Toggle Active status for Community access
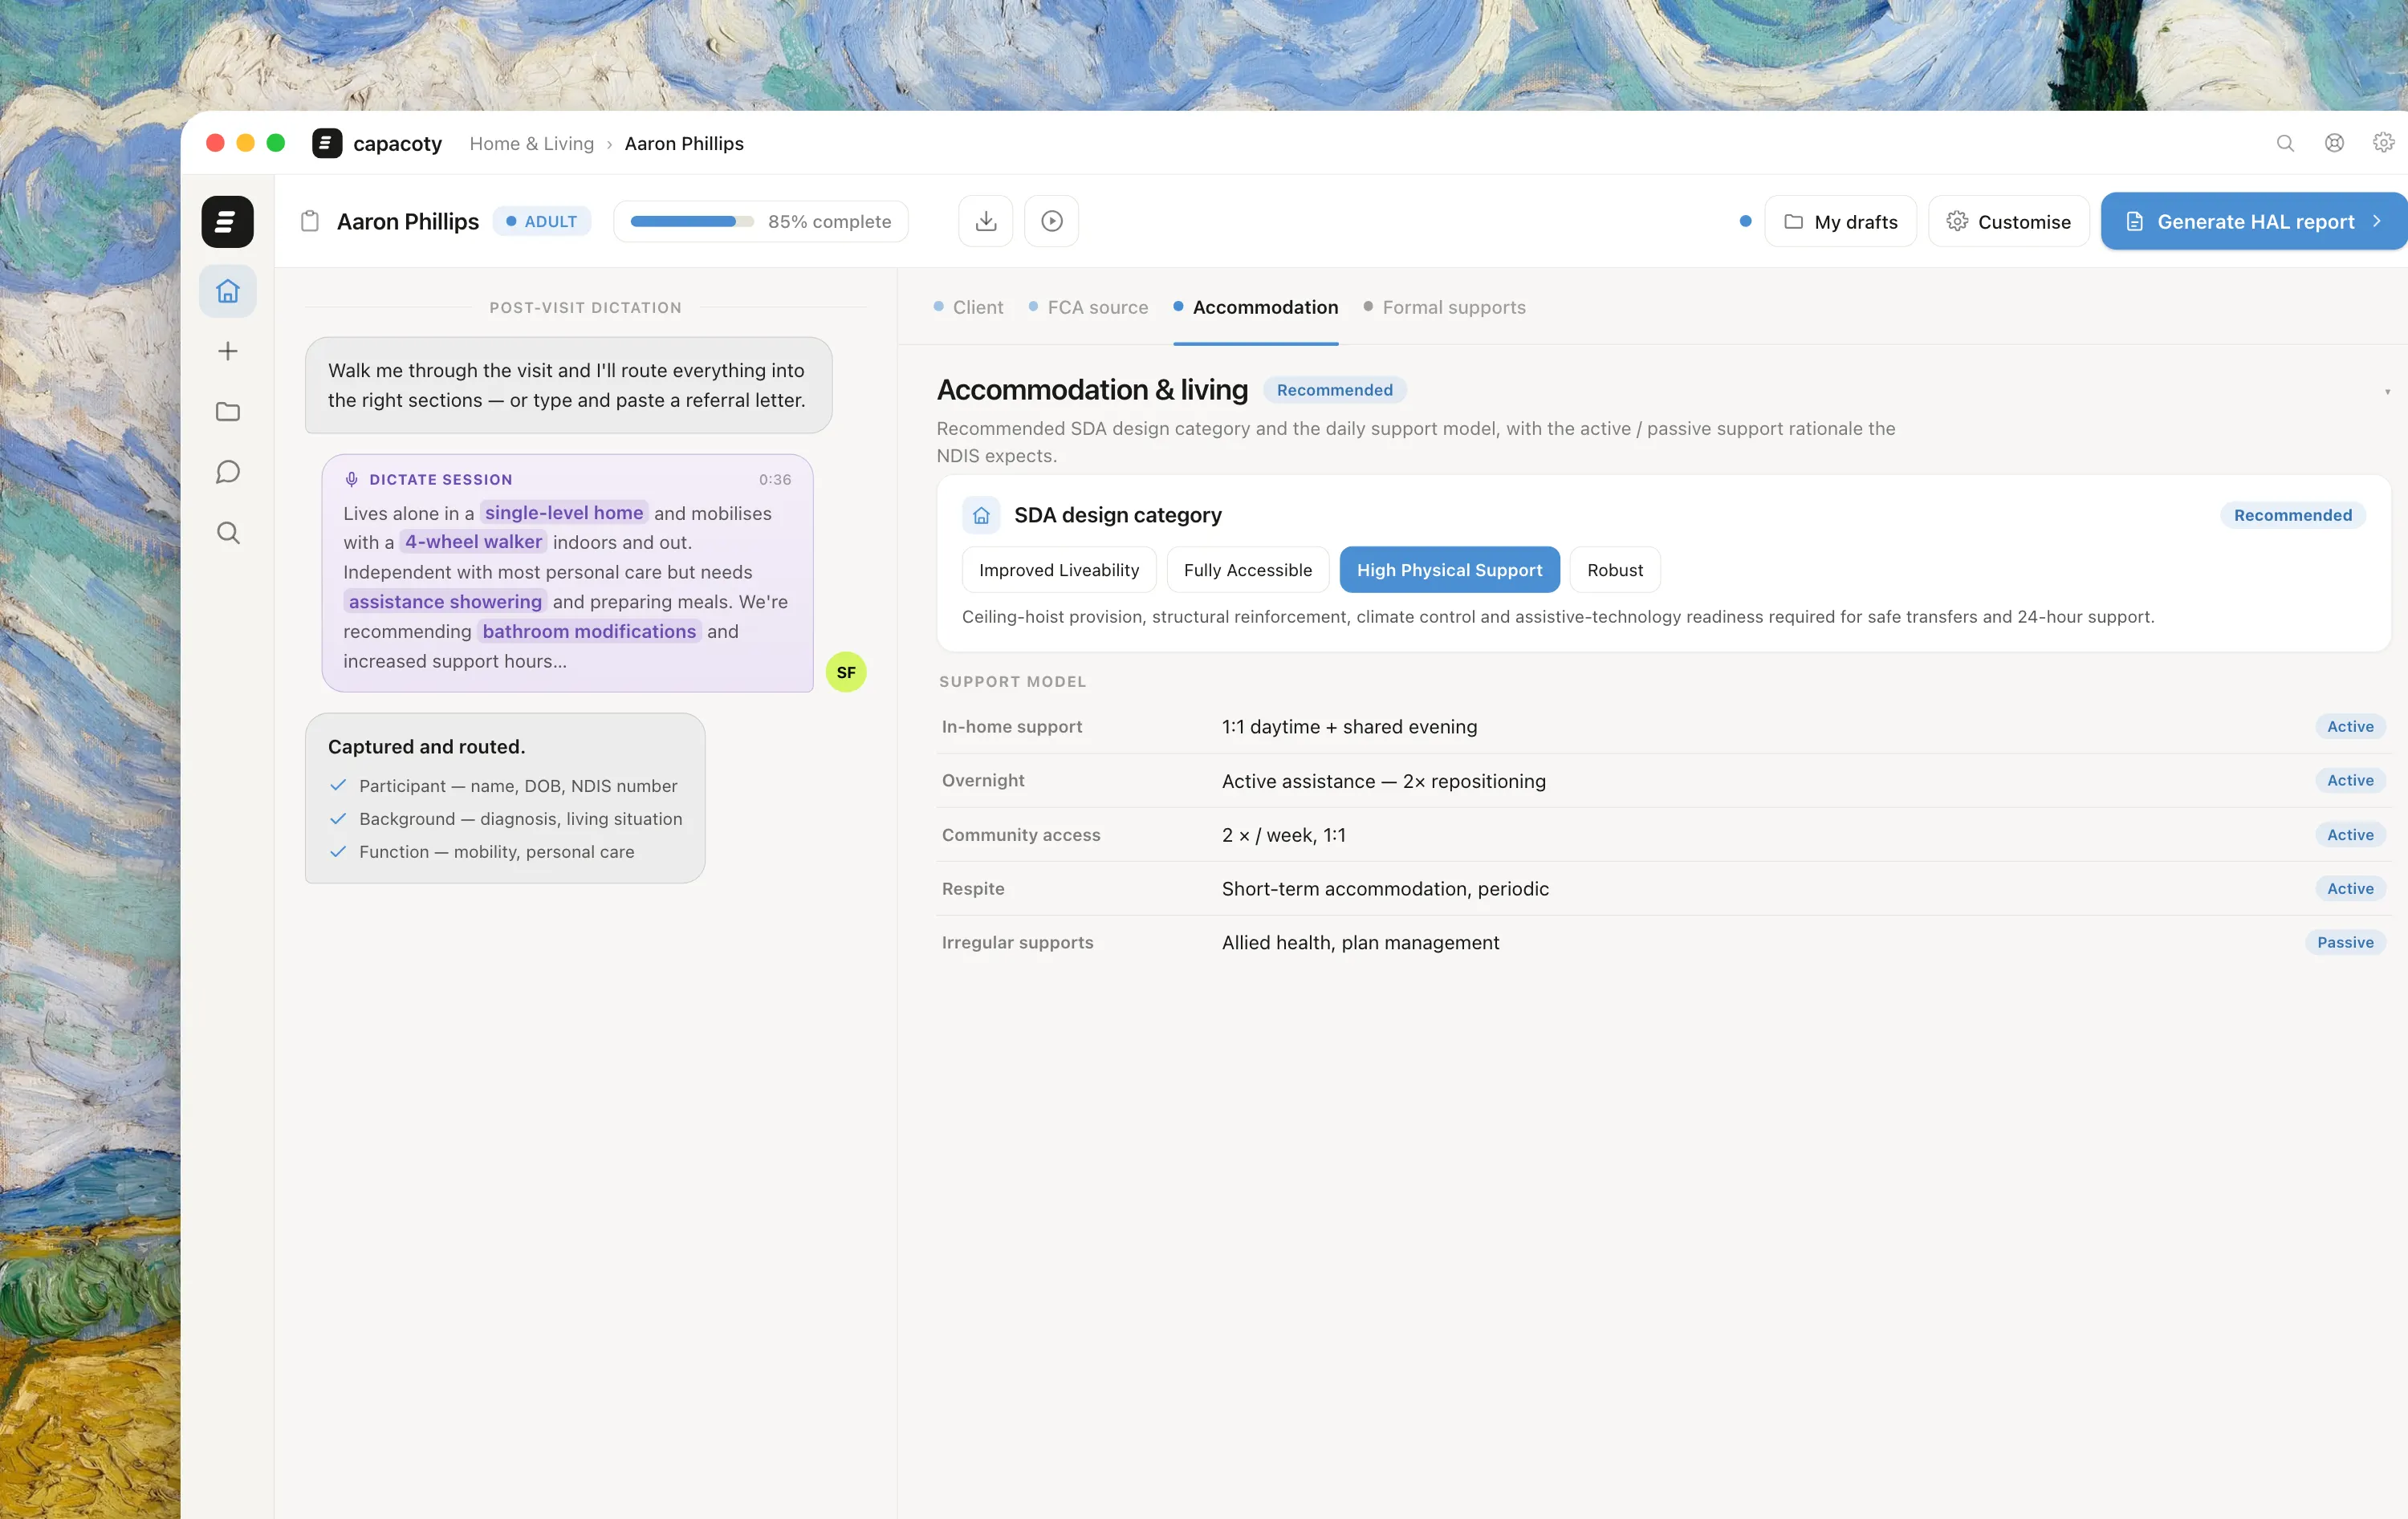2408x1519 pixels. pos(2350,835)
